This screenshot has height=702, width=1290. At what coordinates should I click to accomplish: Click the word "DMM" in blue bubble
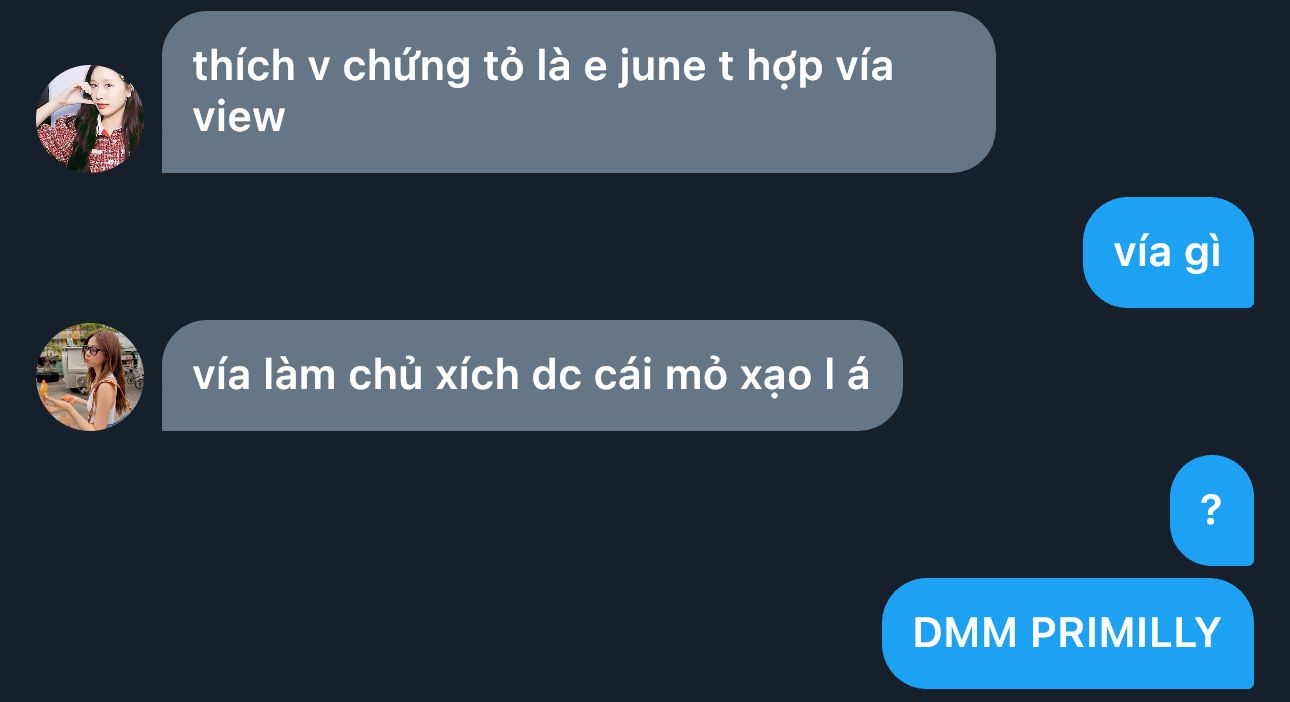pos(964,633)
